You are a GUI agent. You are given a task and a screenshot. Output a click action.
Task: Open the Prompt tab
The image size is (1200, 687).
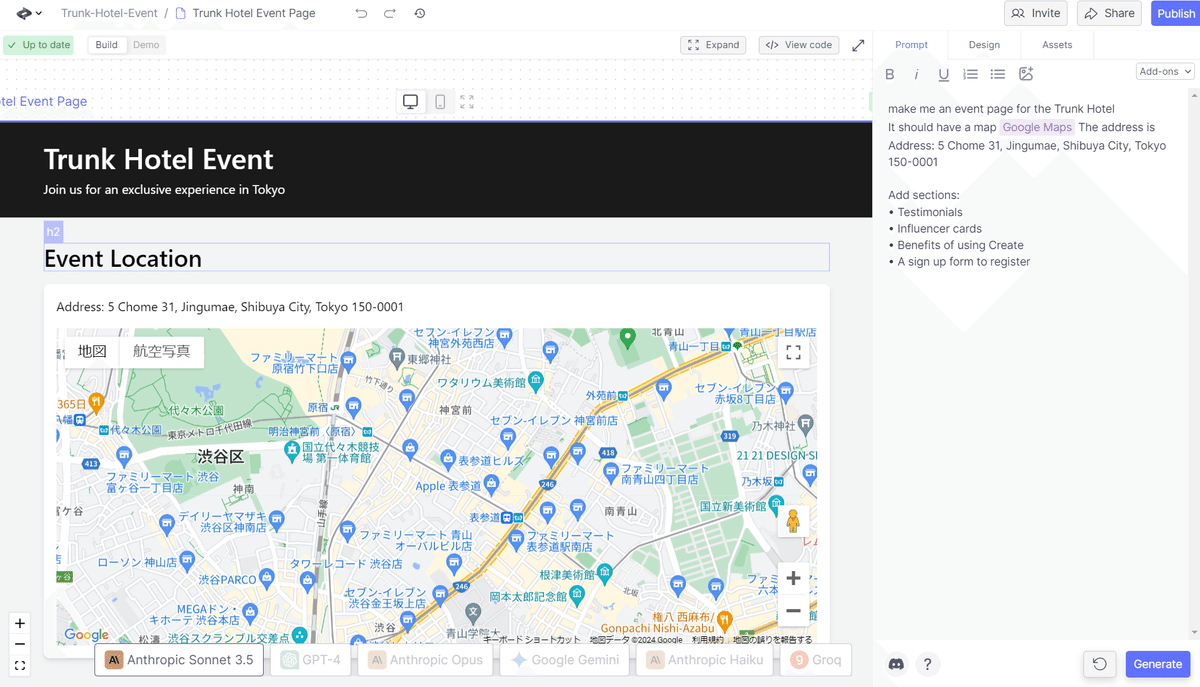coord(911,45)
